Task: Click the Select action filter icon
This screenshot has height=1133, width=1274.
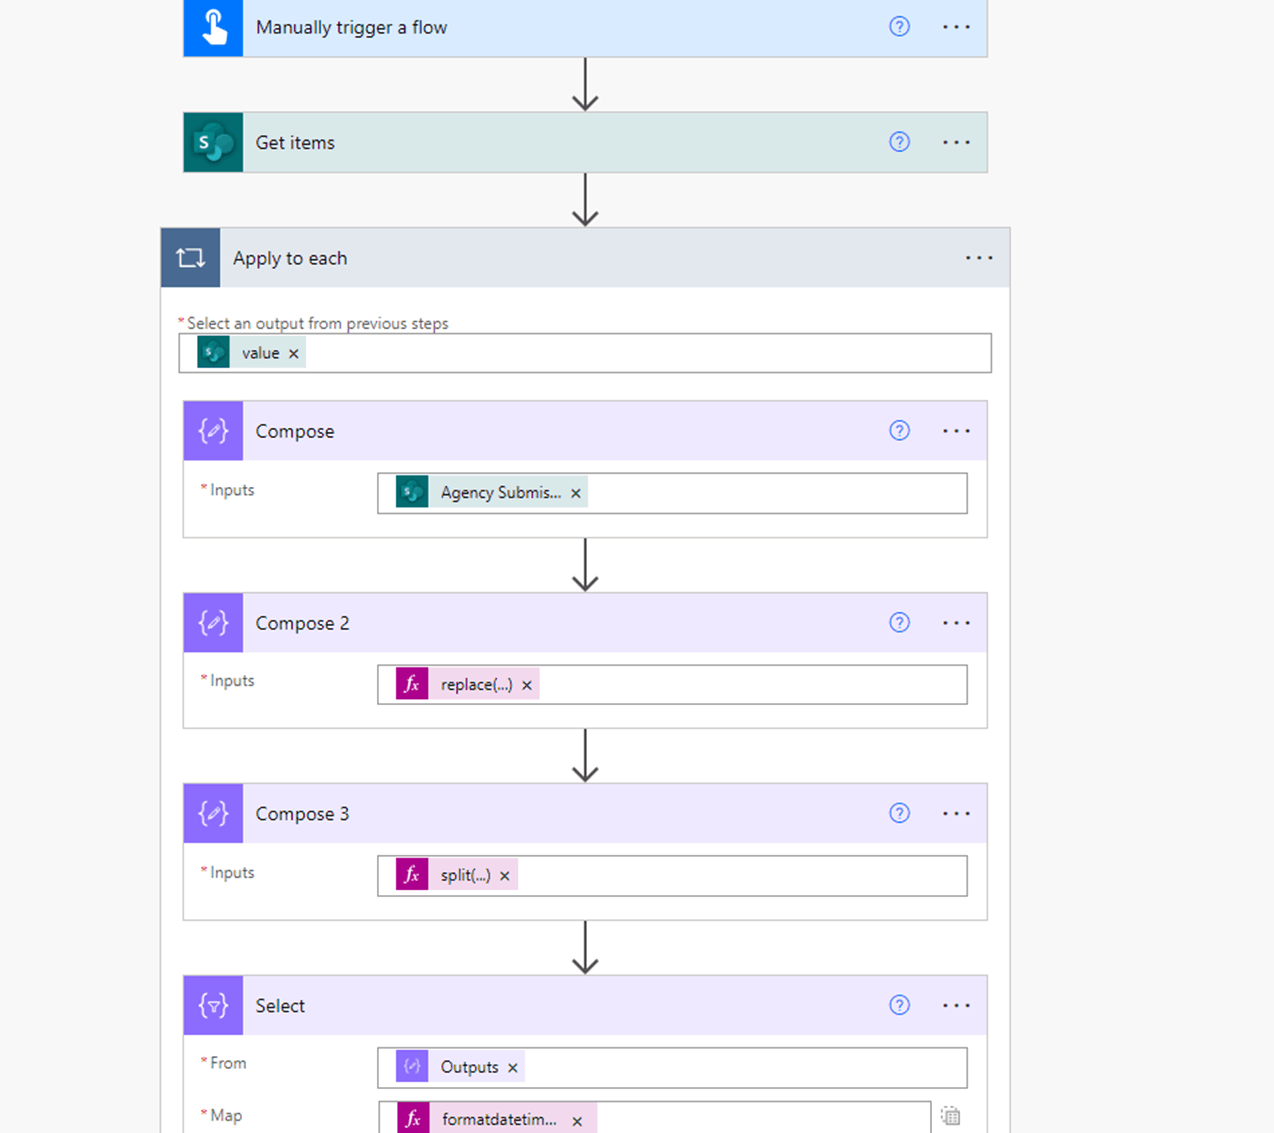Action: point(213,1005)
